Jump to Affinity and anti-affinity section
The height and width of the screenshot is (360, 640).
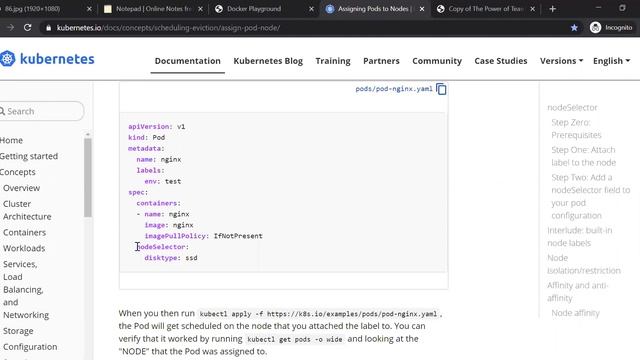[x=577, y=291]
